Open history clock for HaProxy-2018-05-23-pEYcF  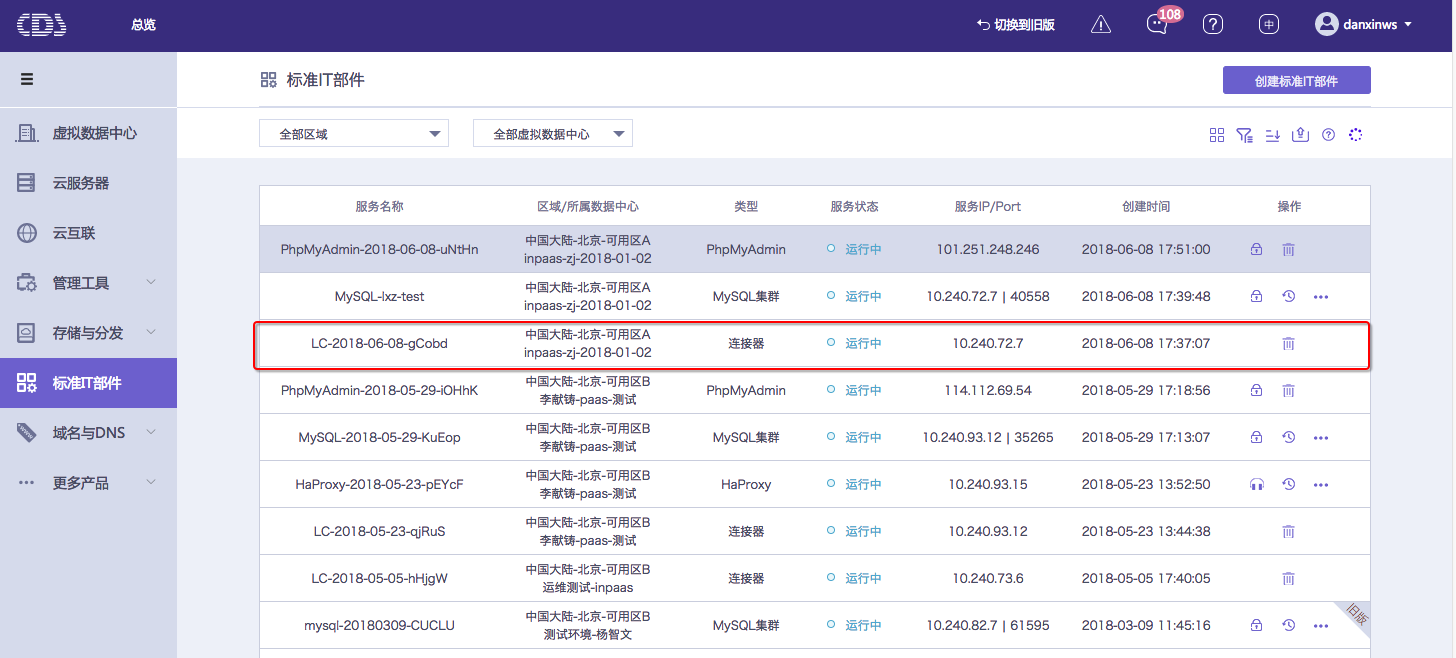[1289, 485]
